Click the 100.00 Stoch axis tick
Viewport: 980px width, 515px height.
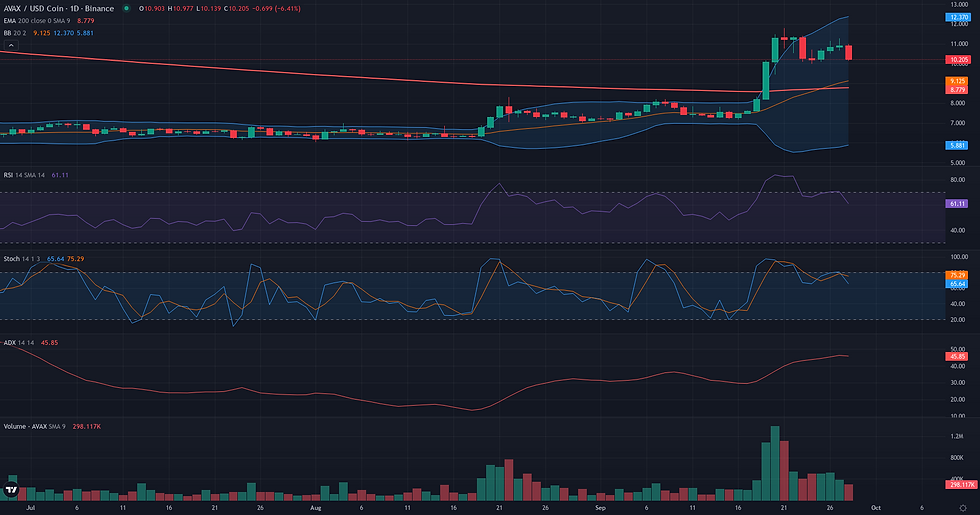pos(959,257)
